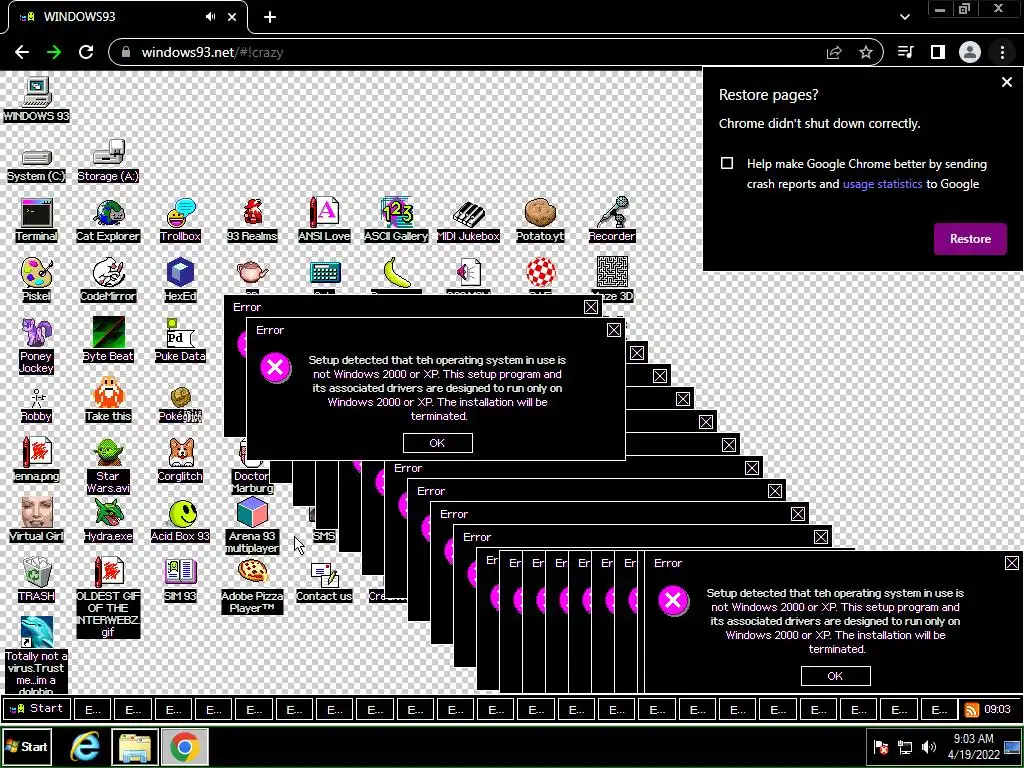1024x768 pixels.
Task: Open Chrome's three-dot menu
Action: (x=1002, y=52)
